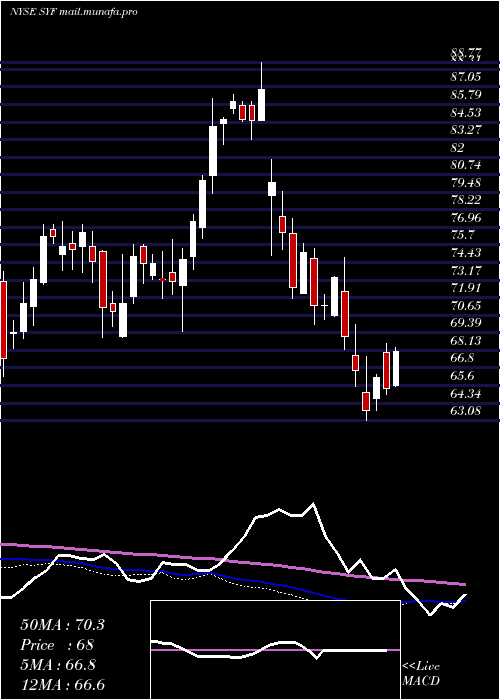Click the 70.65 price axis label
Viewport: 500px width, 700px height.
tap(466, 306)
